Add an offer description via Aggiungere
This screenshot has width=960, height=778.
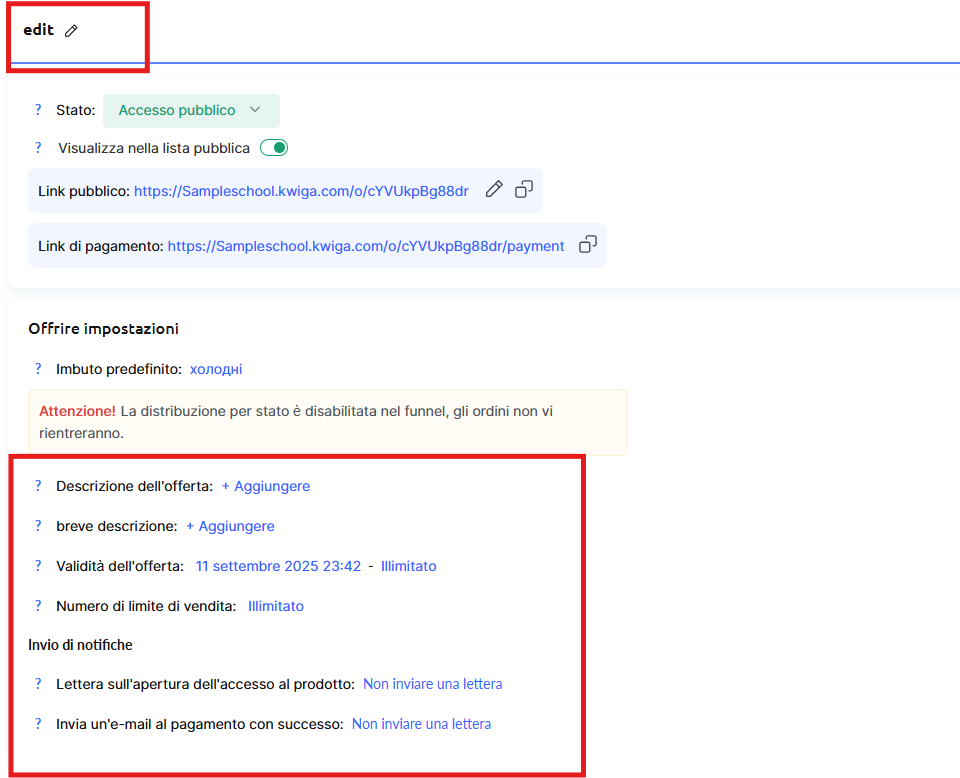pyautogui.click(x=265, y=486)
